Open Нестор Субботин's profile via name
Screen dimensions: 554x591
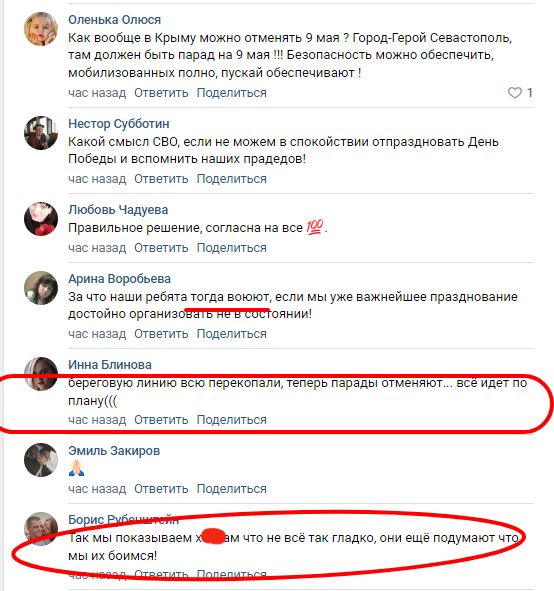click(x=119, y=124)
